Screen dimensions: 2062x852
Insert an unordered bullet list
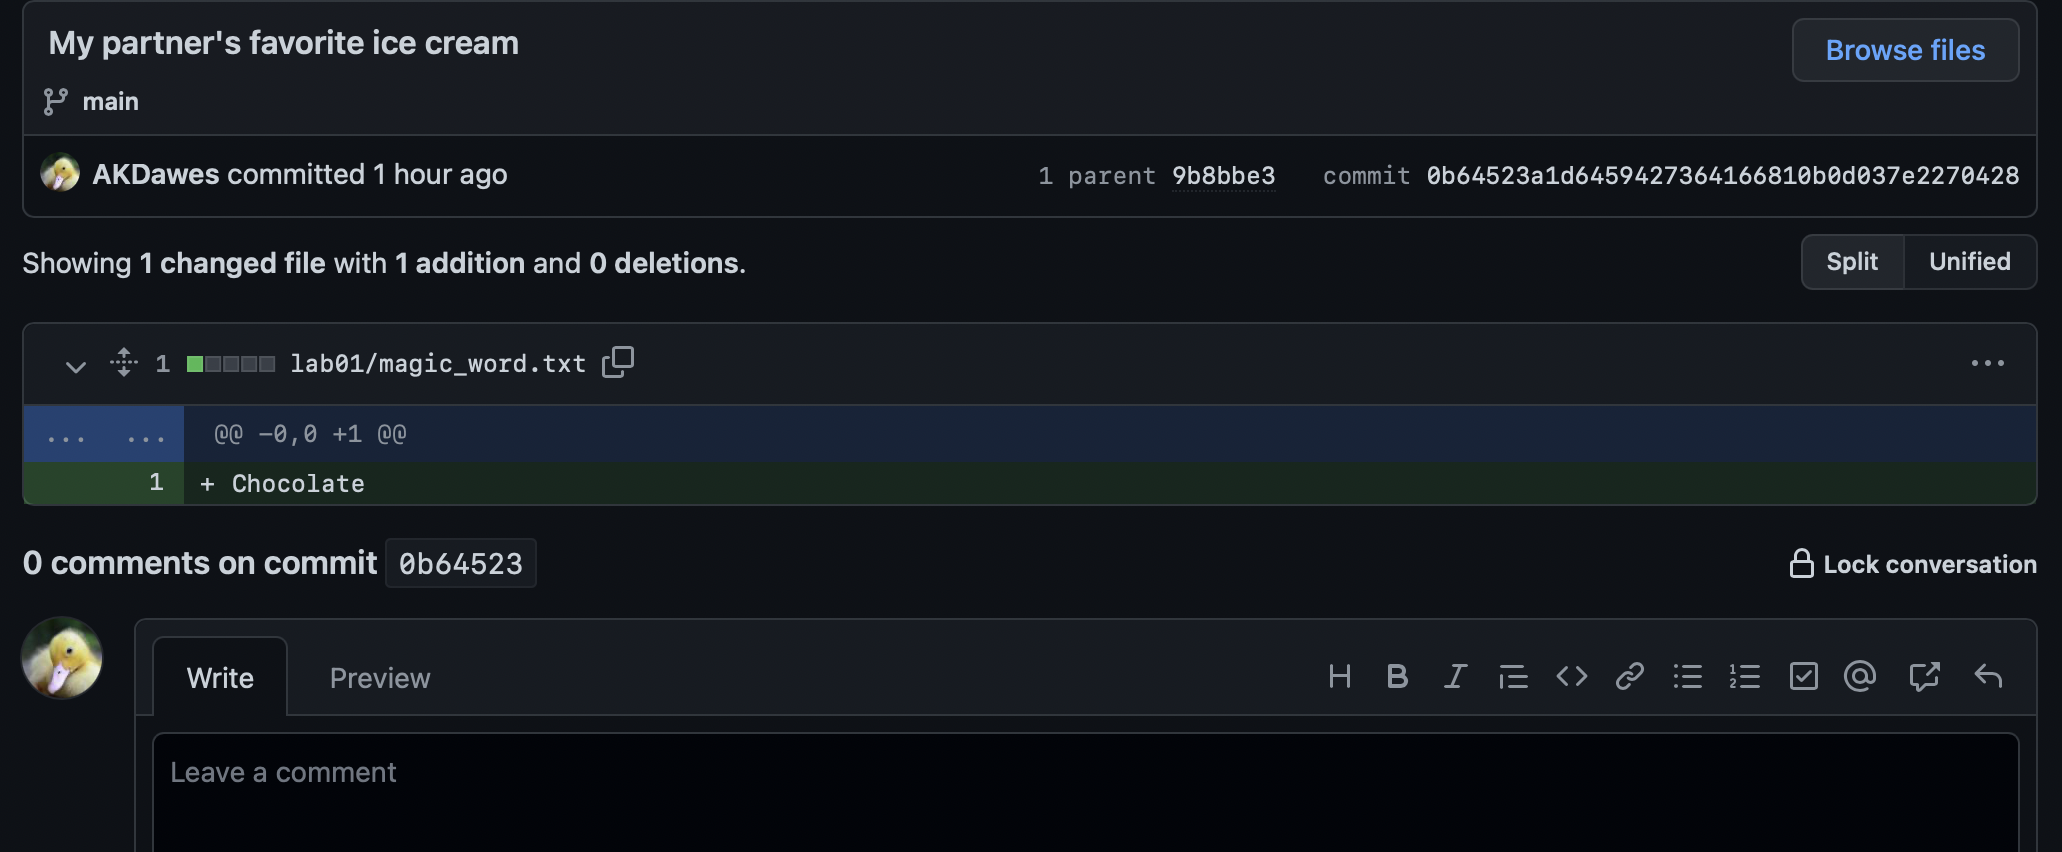point(1687,677)
